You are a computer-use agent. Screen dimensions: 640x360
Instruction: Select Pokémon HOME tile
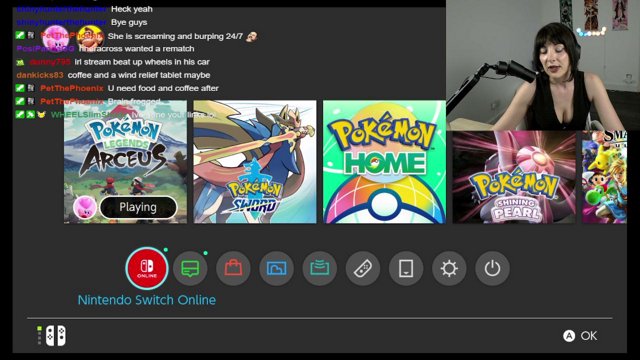(x=384, y=162)
